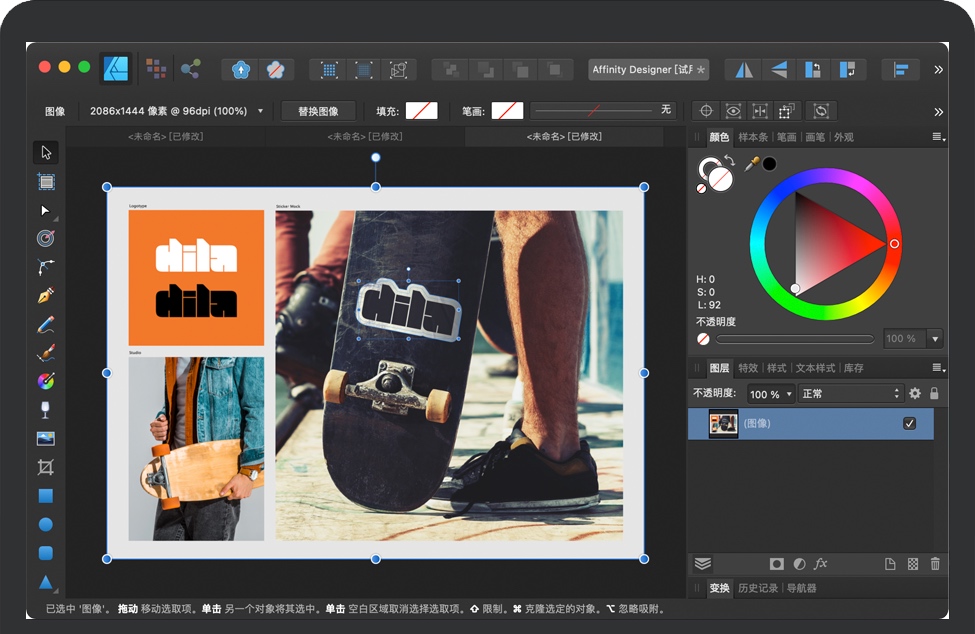The image size is (975, 634).
Task: Open the layer opacity 100 % dropdown
Action: [770, 394]
